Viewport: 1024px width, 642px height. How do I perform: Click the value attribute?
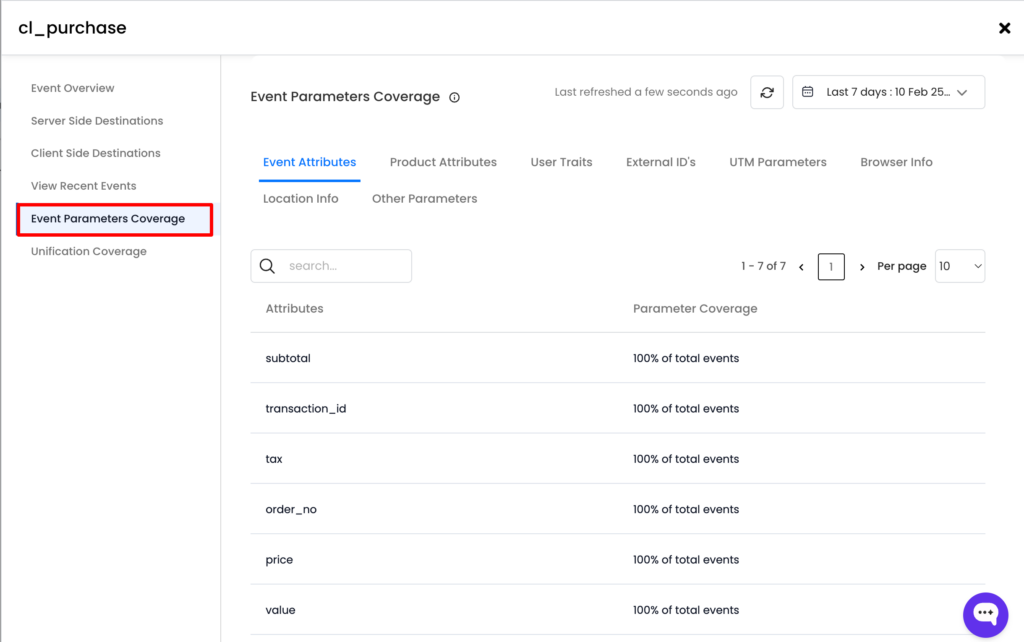tap(280, 610)
